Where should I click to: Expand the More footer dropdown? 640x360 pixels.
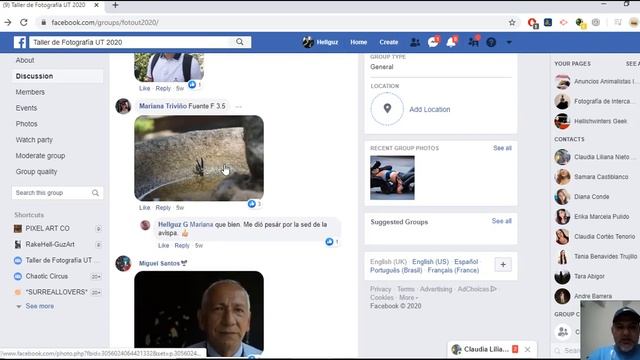[409, 298]
